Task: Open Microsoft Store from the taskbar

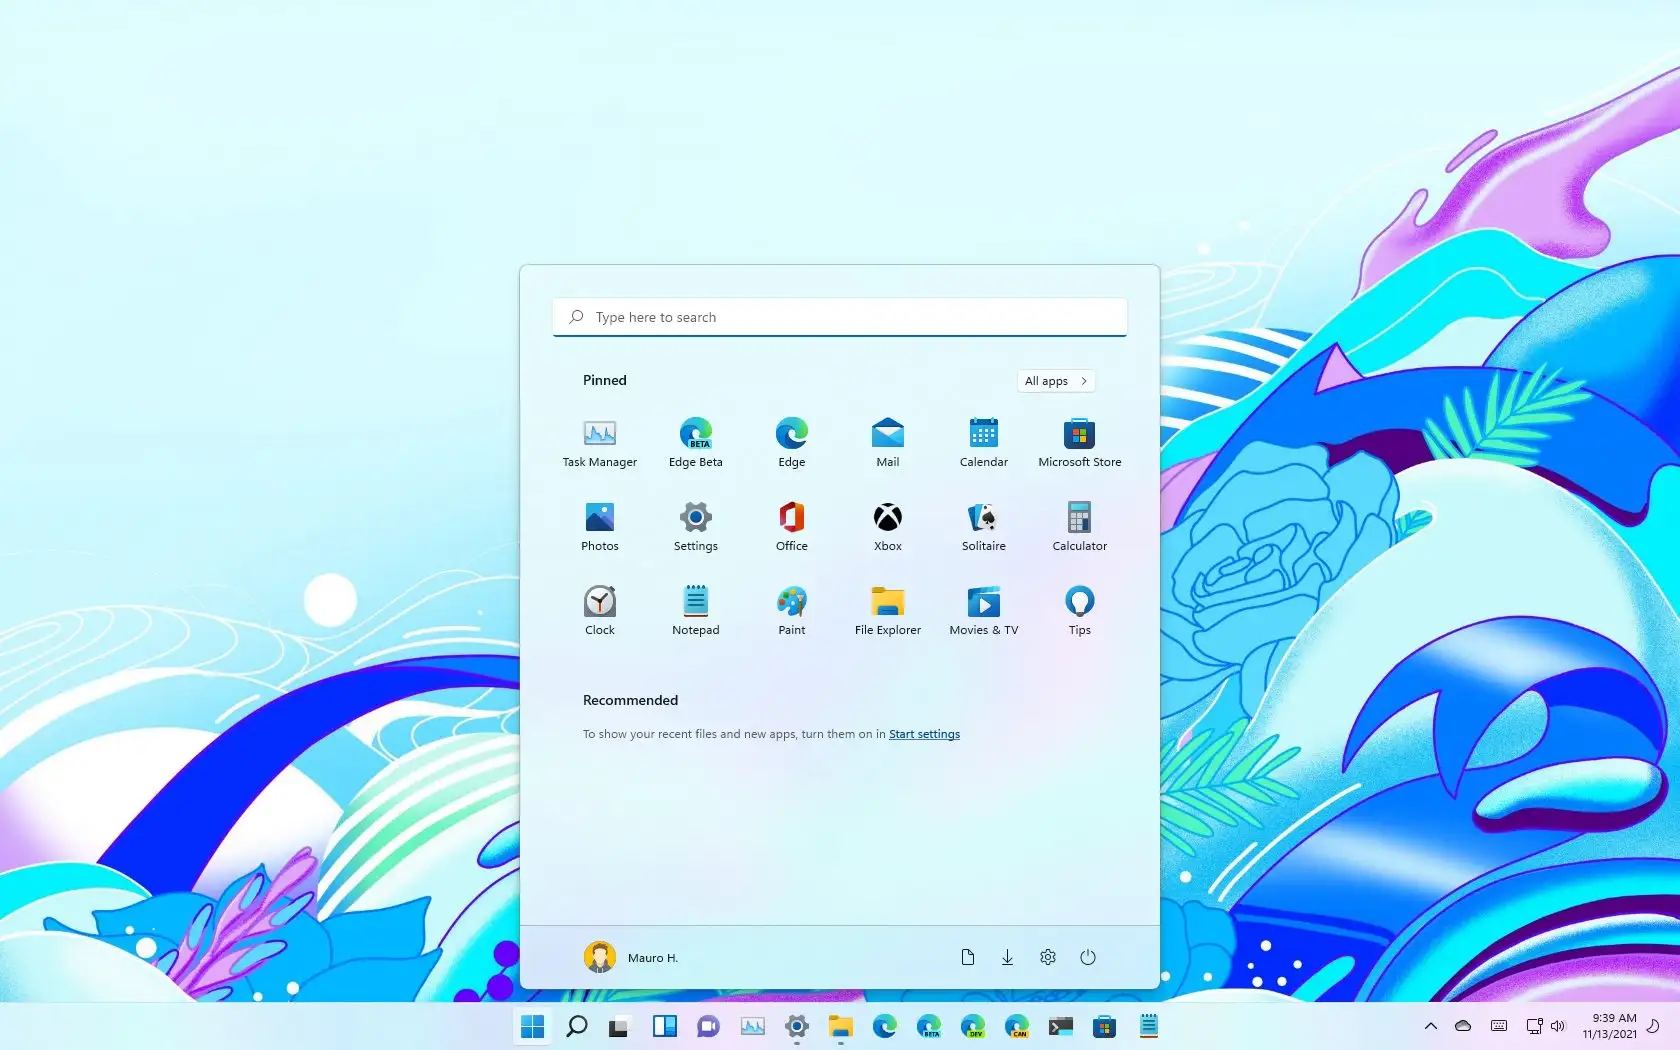Action: (1104, 1026)
